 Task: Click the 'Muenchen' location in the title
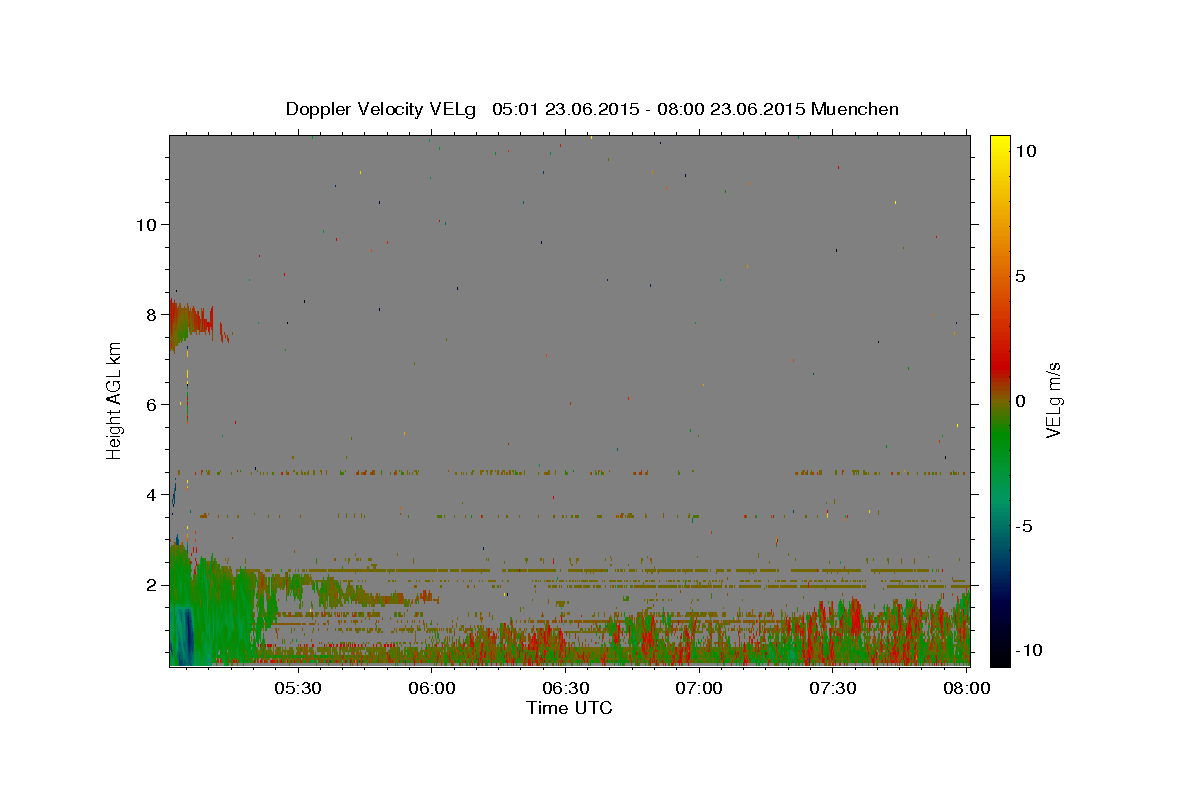click(x=855, y=109)
